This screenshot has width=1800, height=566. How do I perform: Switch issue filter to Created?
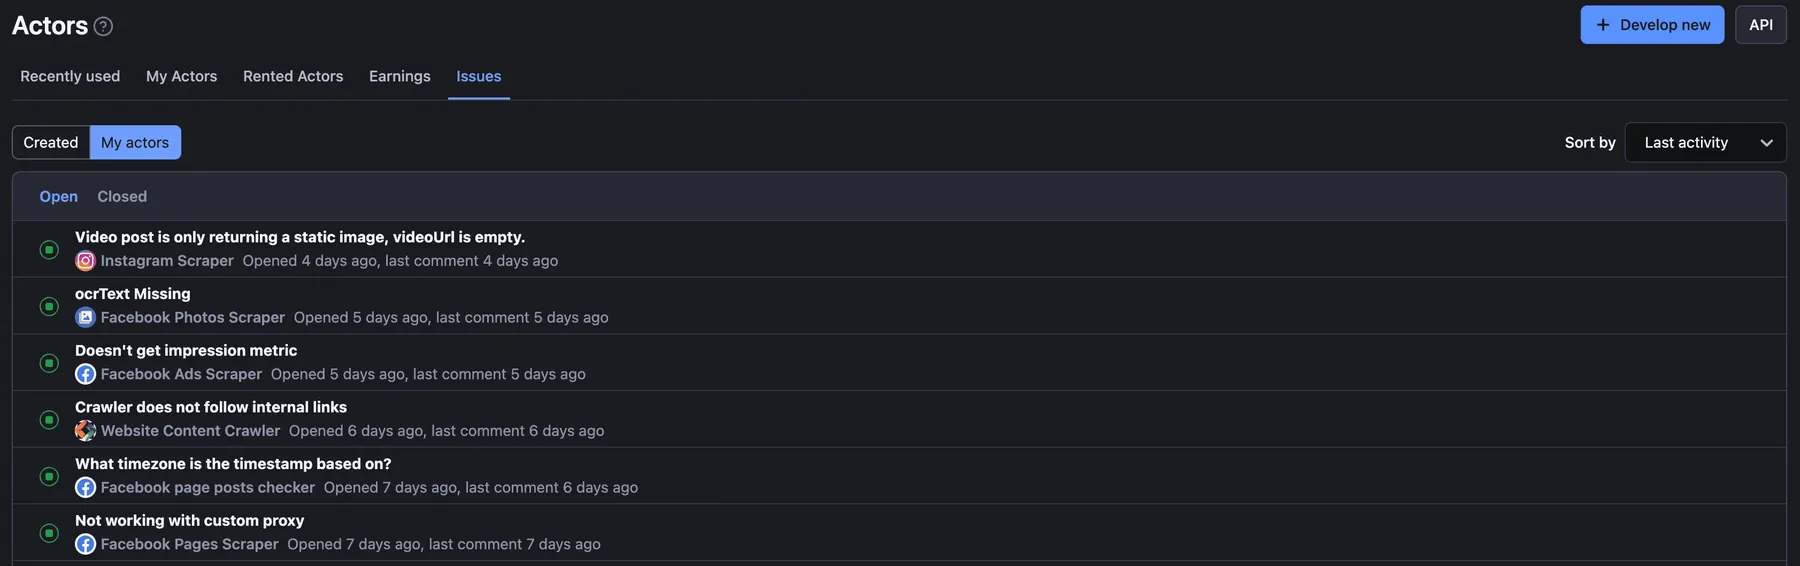pos(51,143)
